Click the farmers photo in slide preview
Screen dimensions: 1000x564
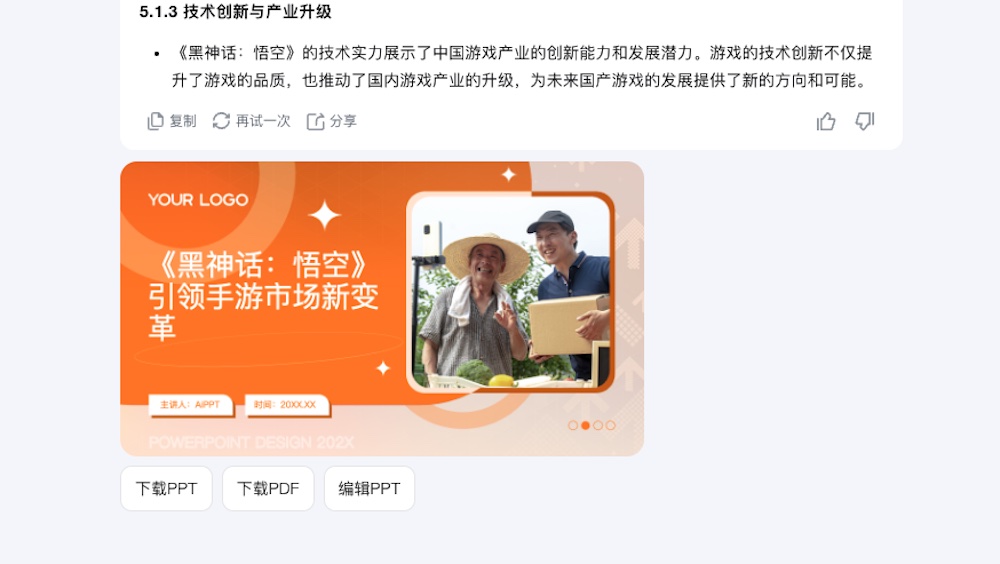tap(510, 292)
